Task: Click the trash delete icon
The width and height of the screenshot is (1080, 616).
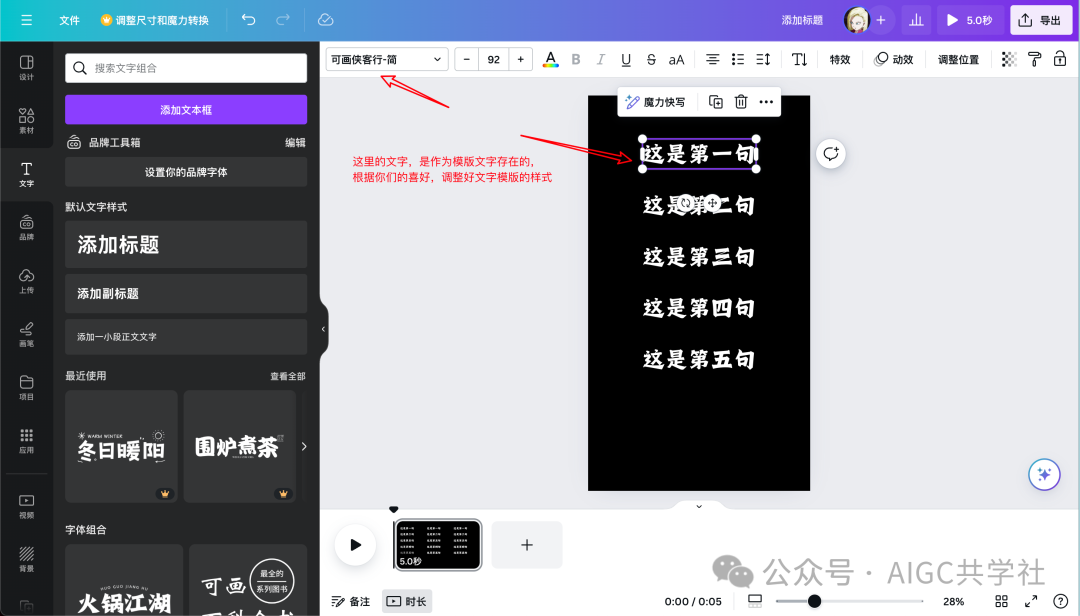Action: pyautogui.click(x=741, y=102)
